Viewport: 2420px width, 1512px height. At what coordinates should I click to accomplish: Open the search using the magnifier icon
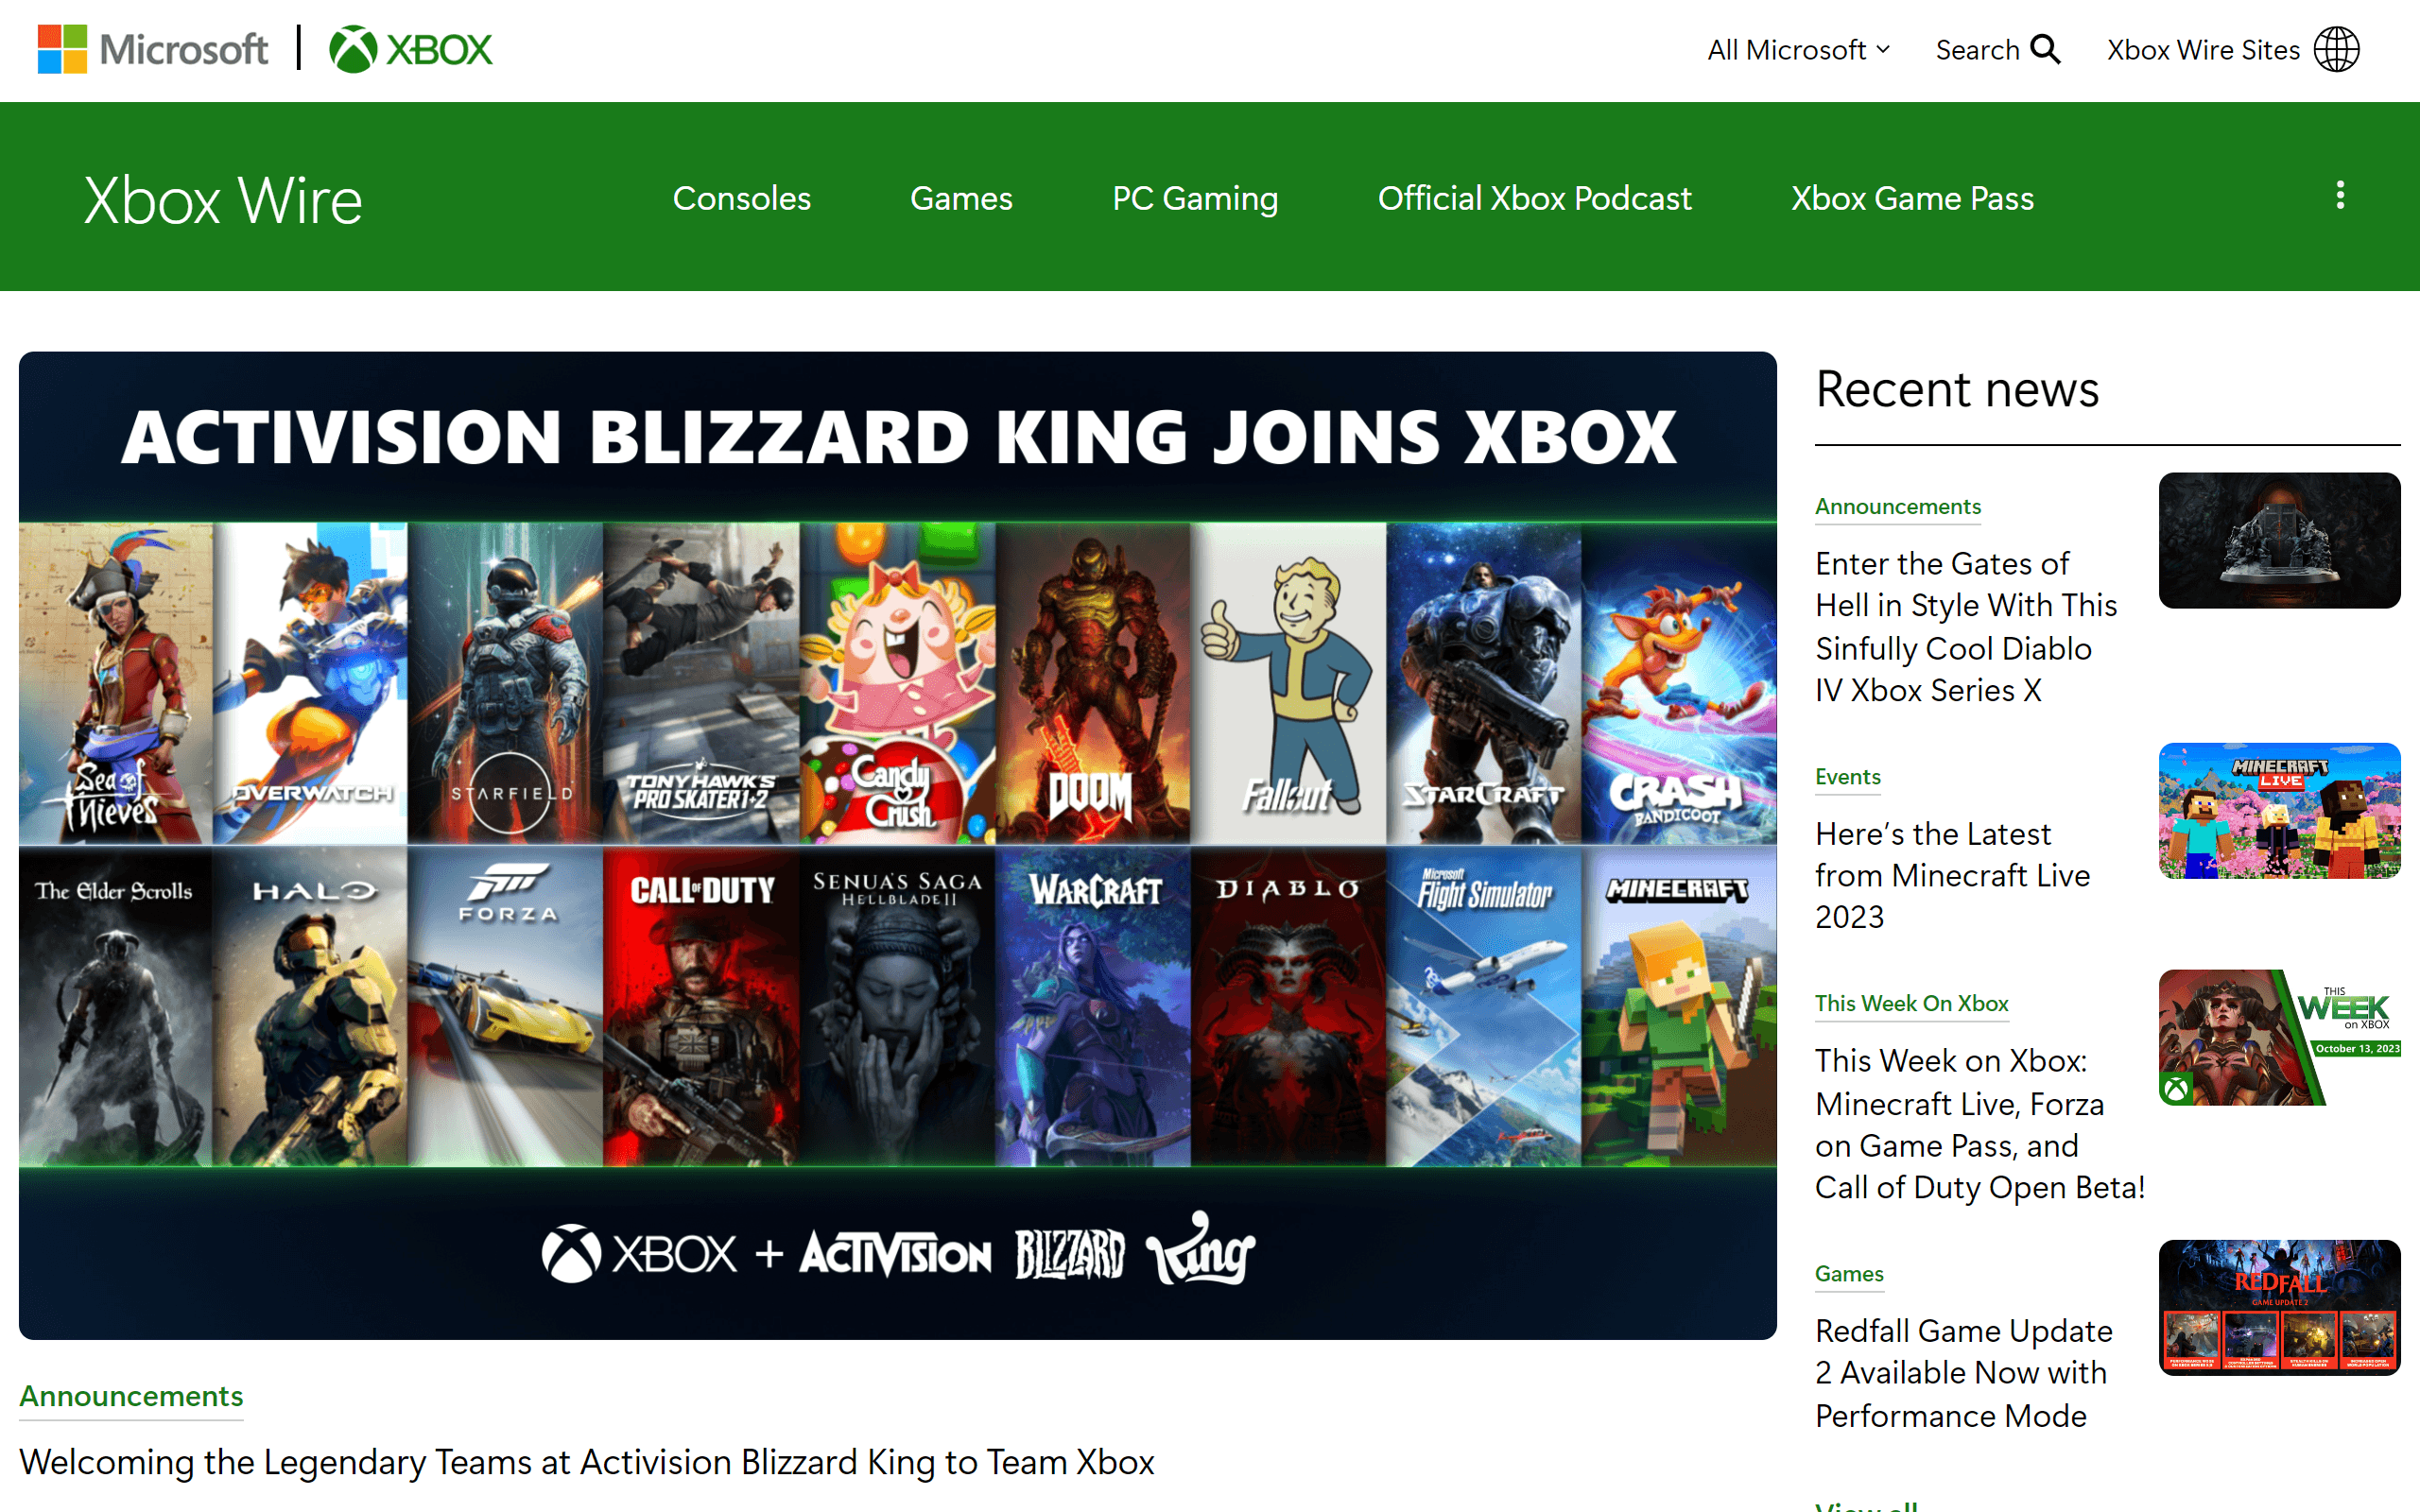2046,48
